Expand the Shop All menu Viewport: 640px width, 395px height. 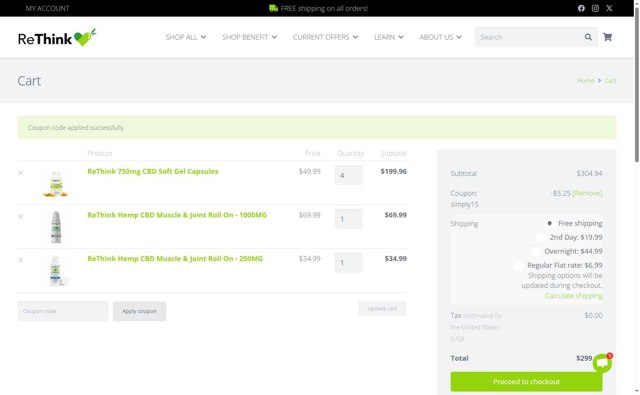[x=186, y=37]
